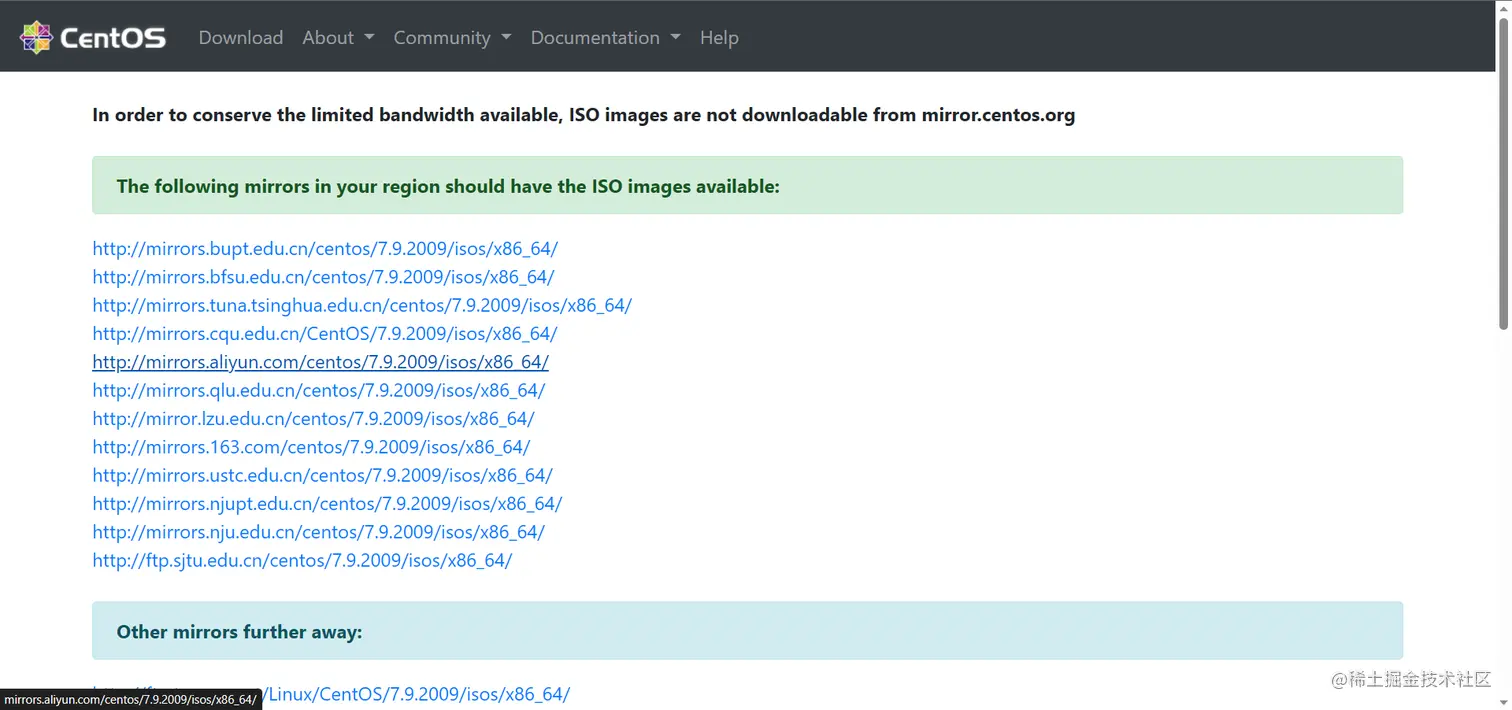
Task: Open the mirrors.bfsu.edu.cn mirror link
Action: click(x=323, y=277)
